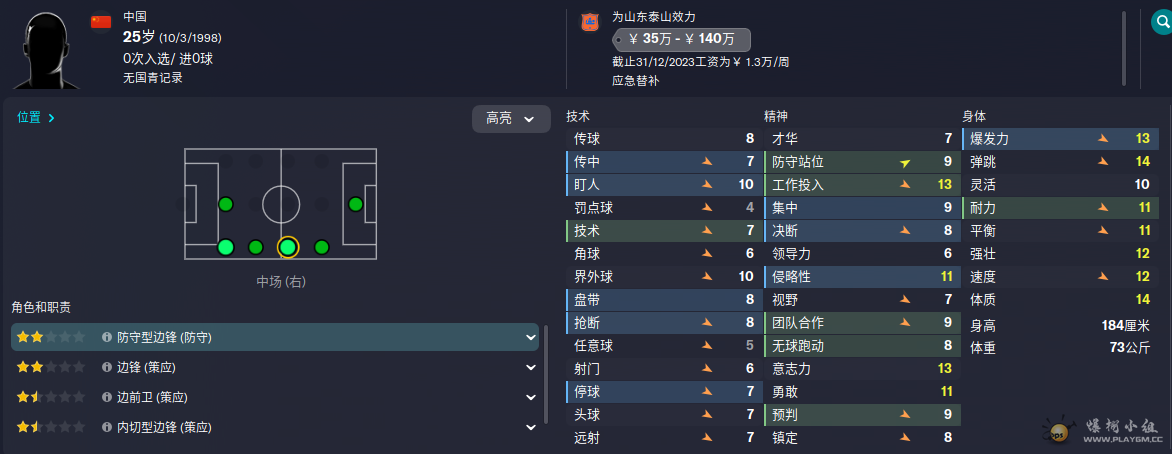Click info icon beside 防守型边锋 (防守)
The image size is (1172, 454).
[107, 338]
